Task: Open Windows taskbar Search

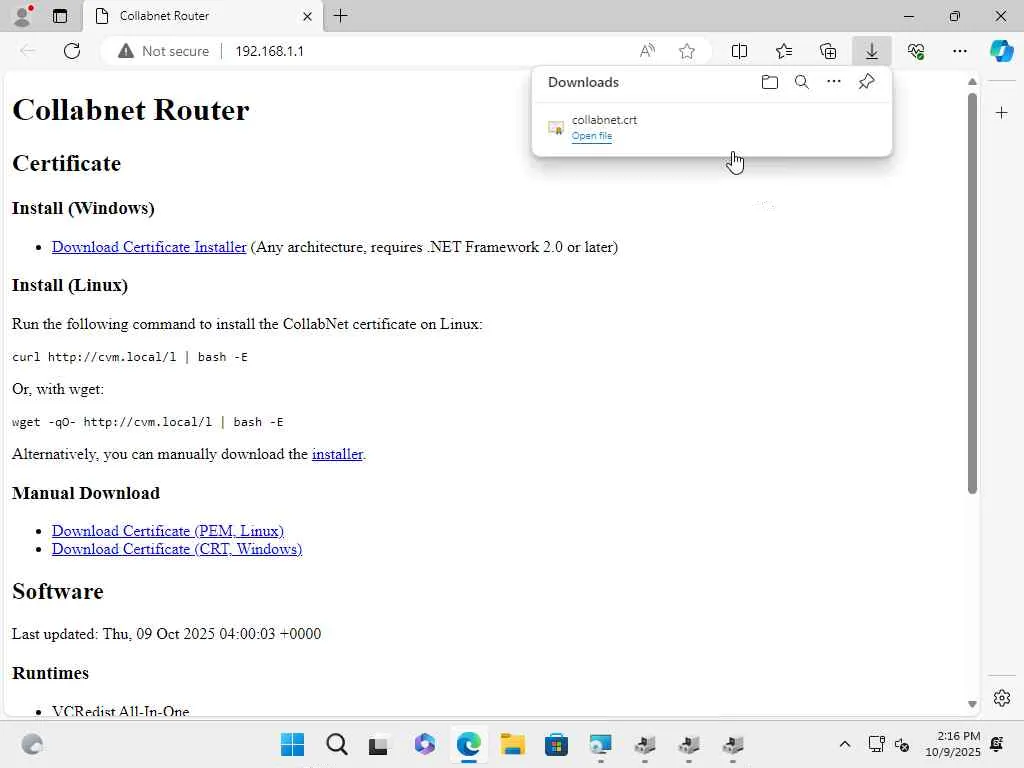Action: (336, 744)
